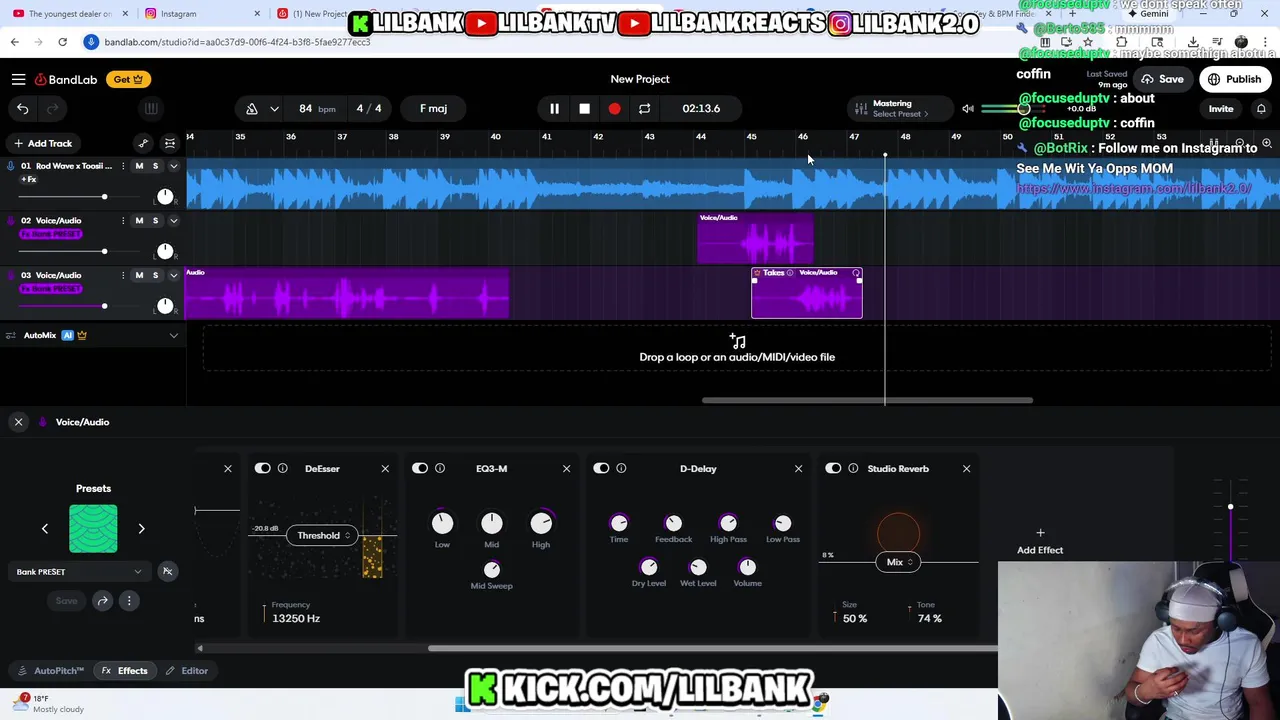1280x720 pixels.
Task: Open track 02 three-dot menu
Action: click(123, 220)
